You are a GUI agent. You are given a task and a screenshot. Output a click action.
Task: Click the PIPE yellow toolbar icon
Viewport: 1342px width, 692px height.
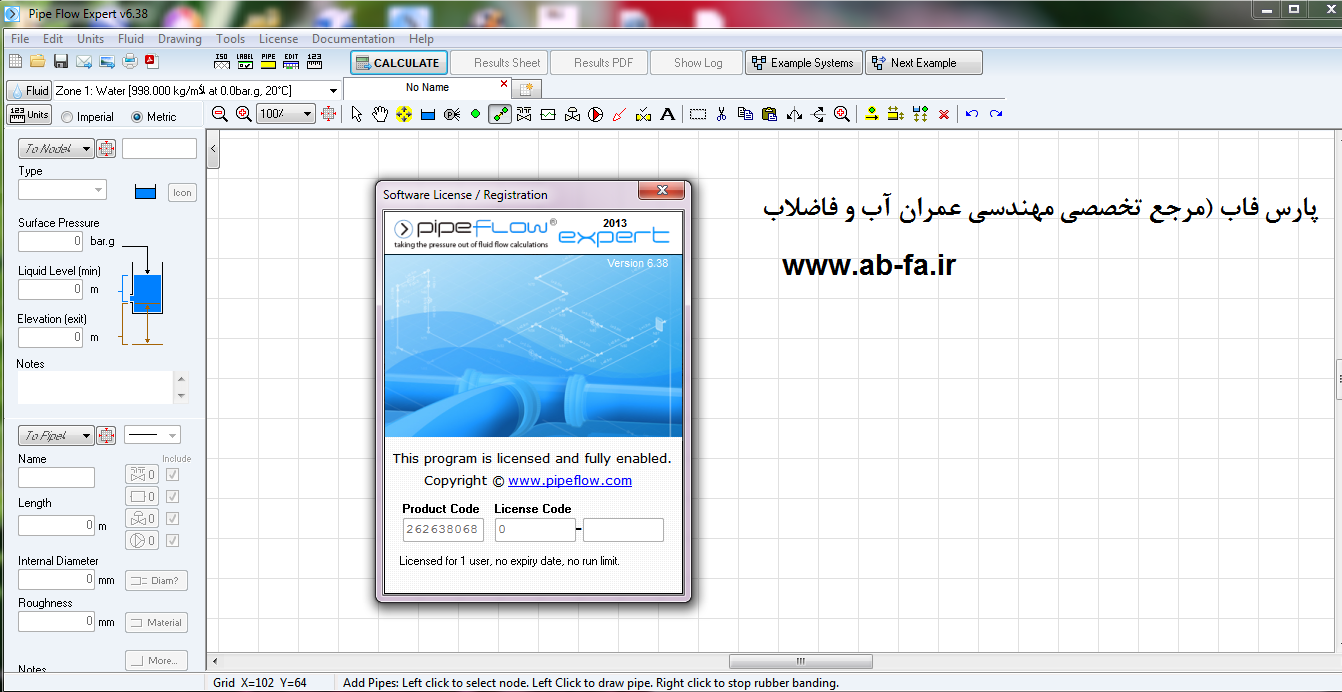268,61
